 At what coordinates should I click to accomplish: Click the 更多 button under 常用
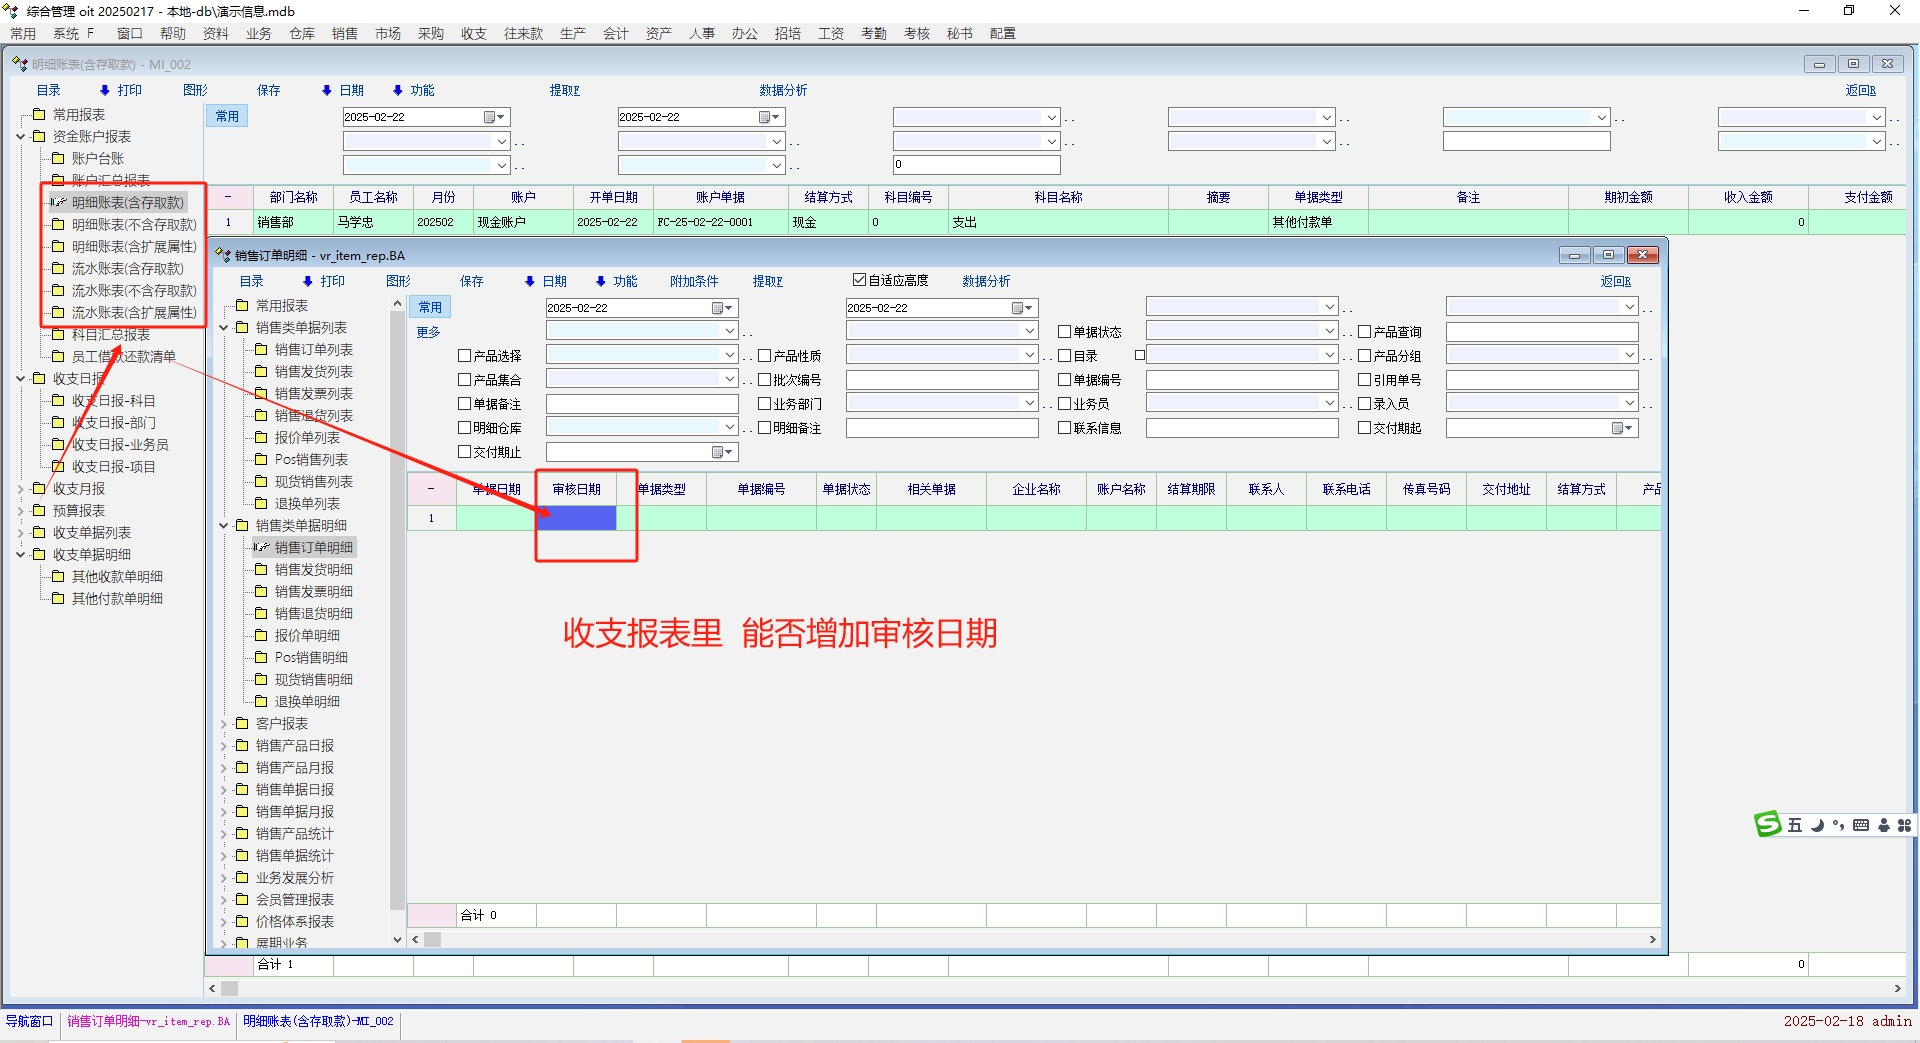pos(428,332)
